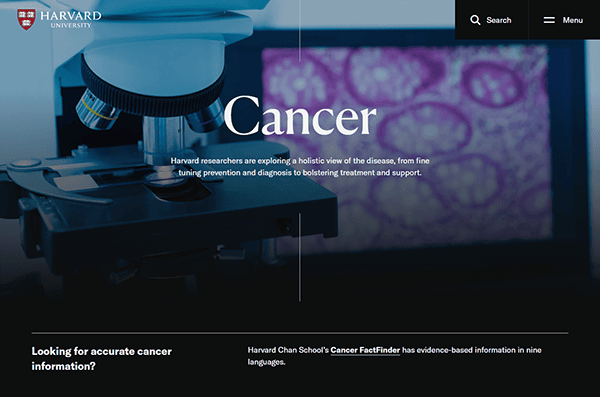Click the 'Harvard Chan School's' text
The height and width of the screenshot is (397, 600).
pyautogui.click(x=288, y=350)
